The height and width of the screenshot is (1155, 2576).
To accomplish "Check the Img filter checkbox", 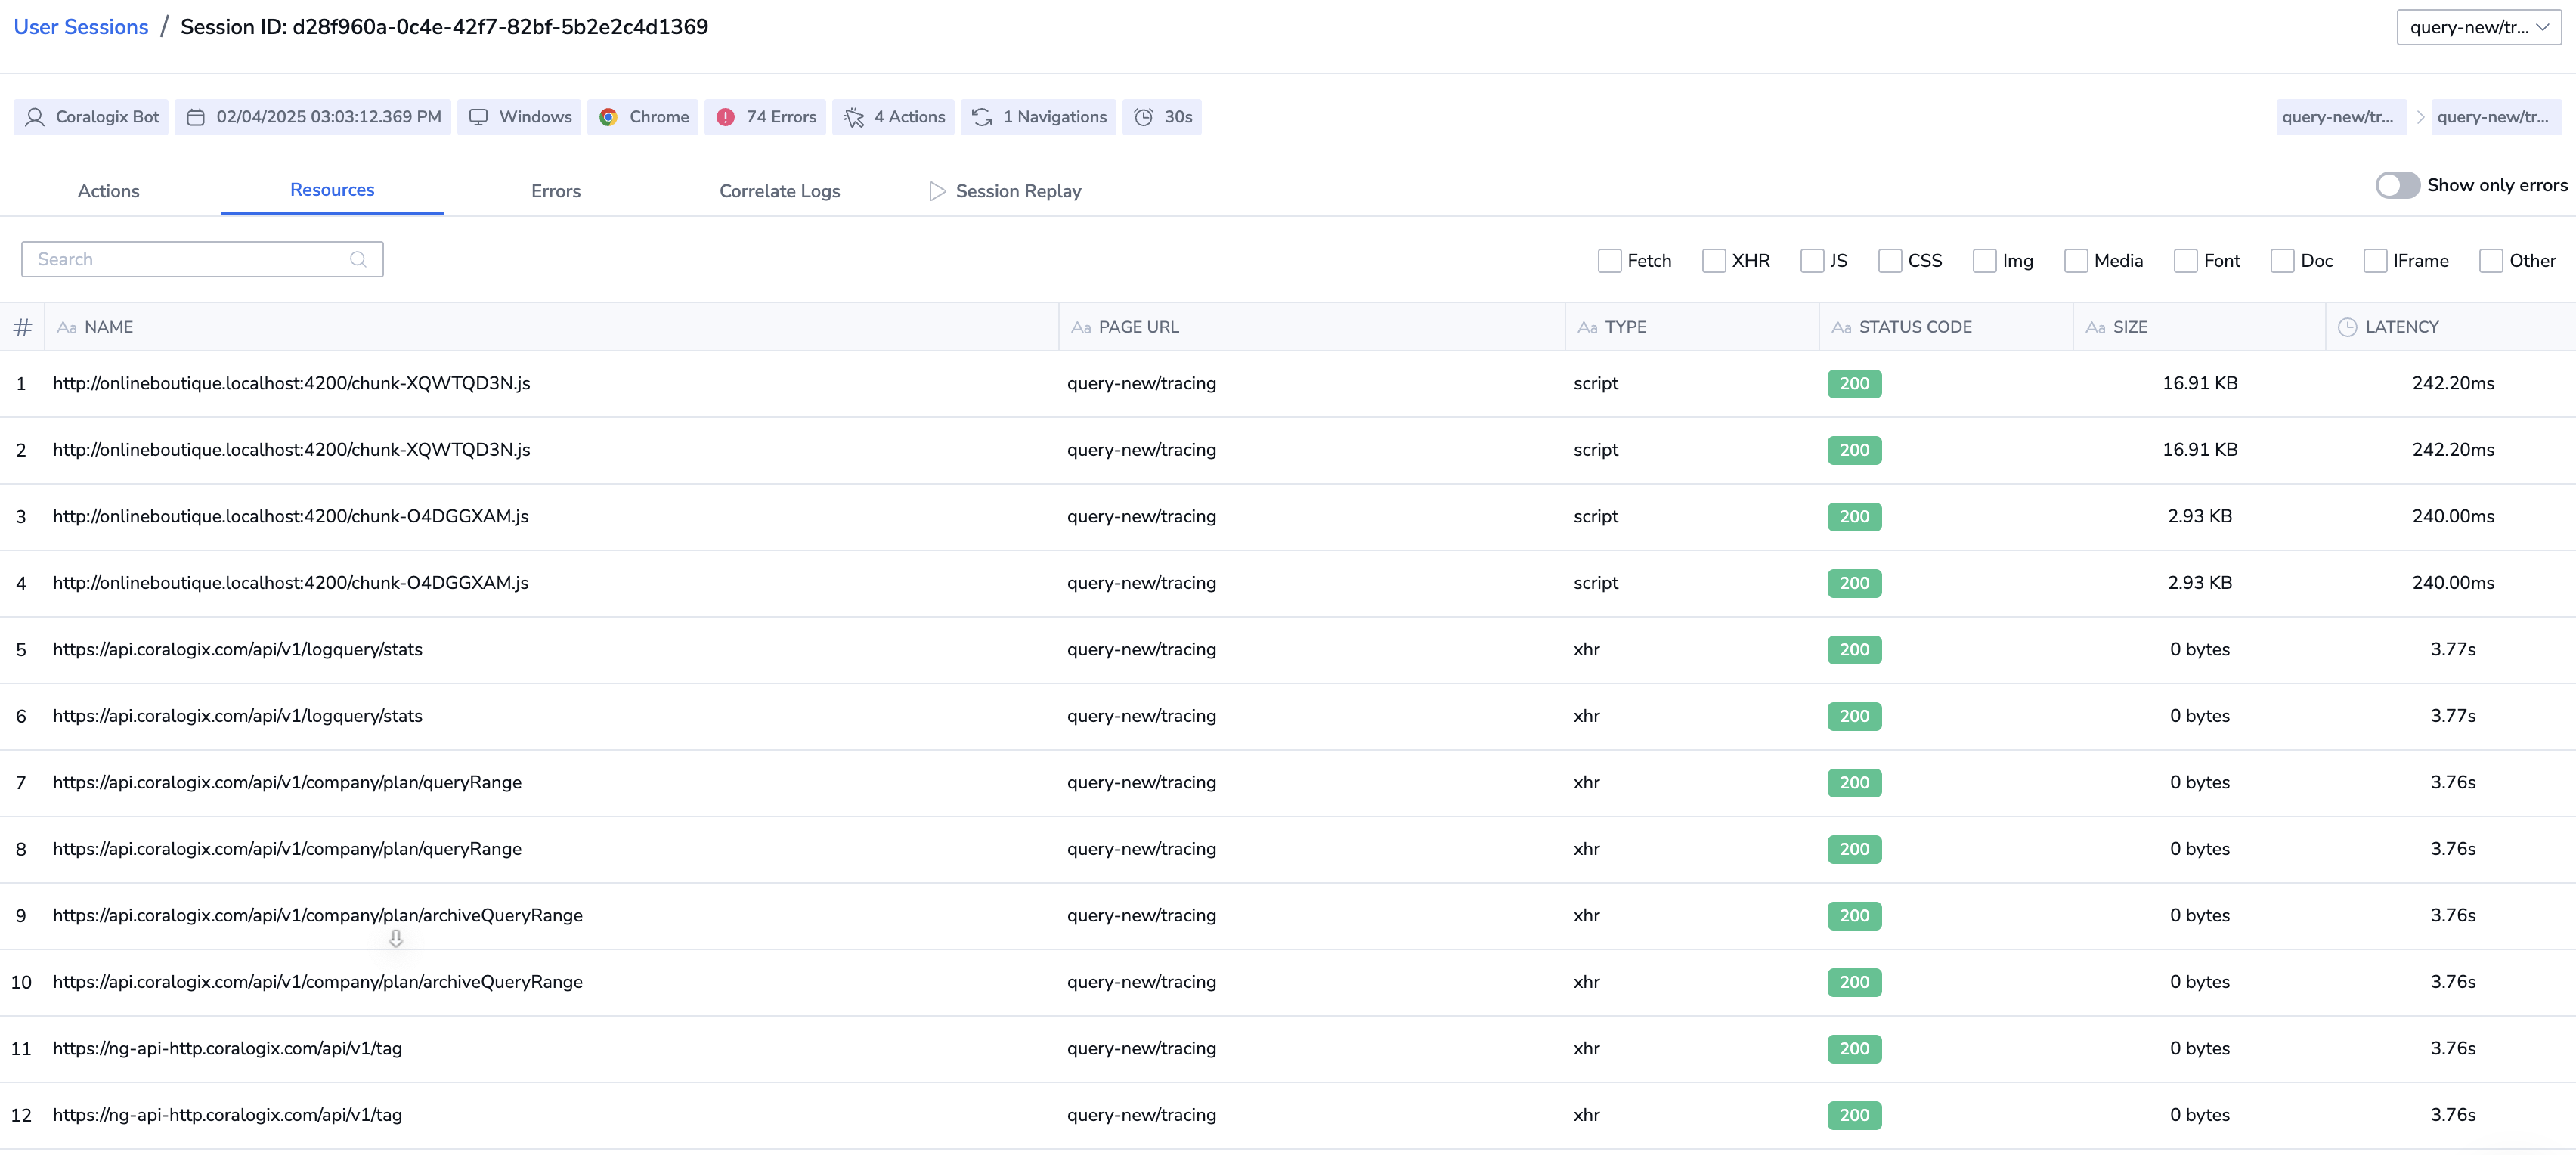I will [x=1984, y=261].
